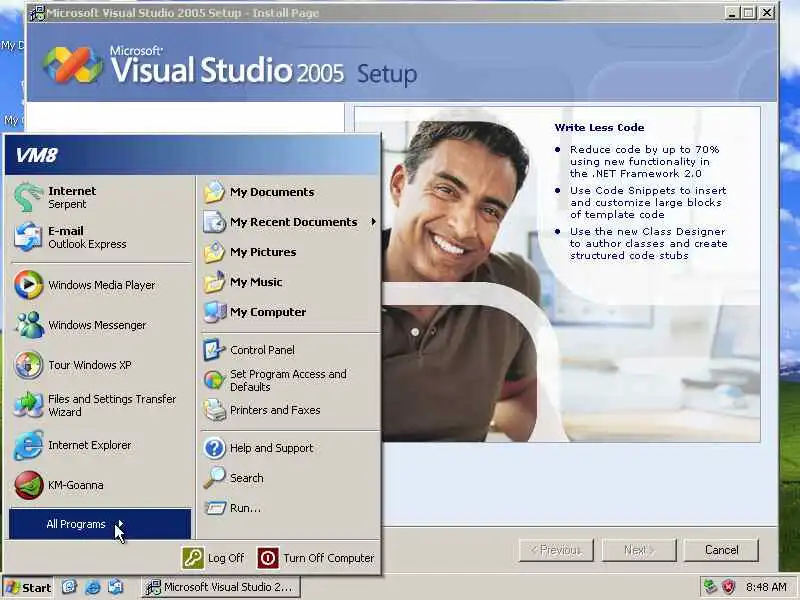The height and width of the screenshot is (600, 800).
Task: Click the Log Off label
Action: coord(226,558)
